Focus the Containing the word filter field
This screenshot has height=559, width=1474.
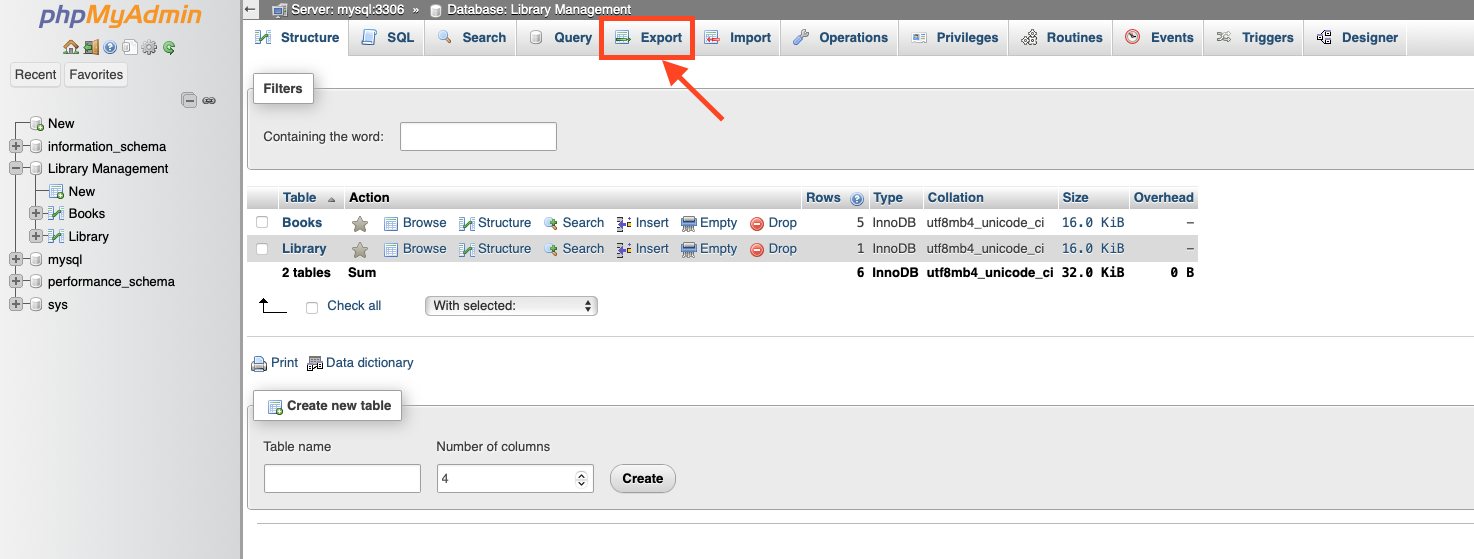point(478,137)
